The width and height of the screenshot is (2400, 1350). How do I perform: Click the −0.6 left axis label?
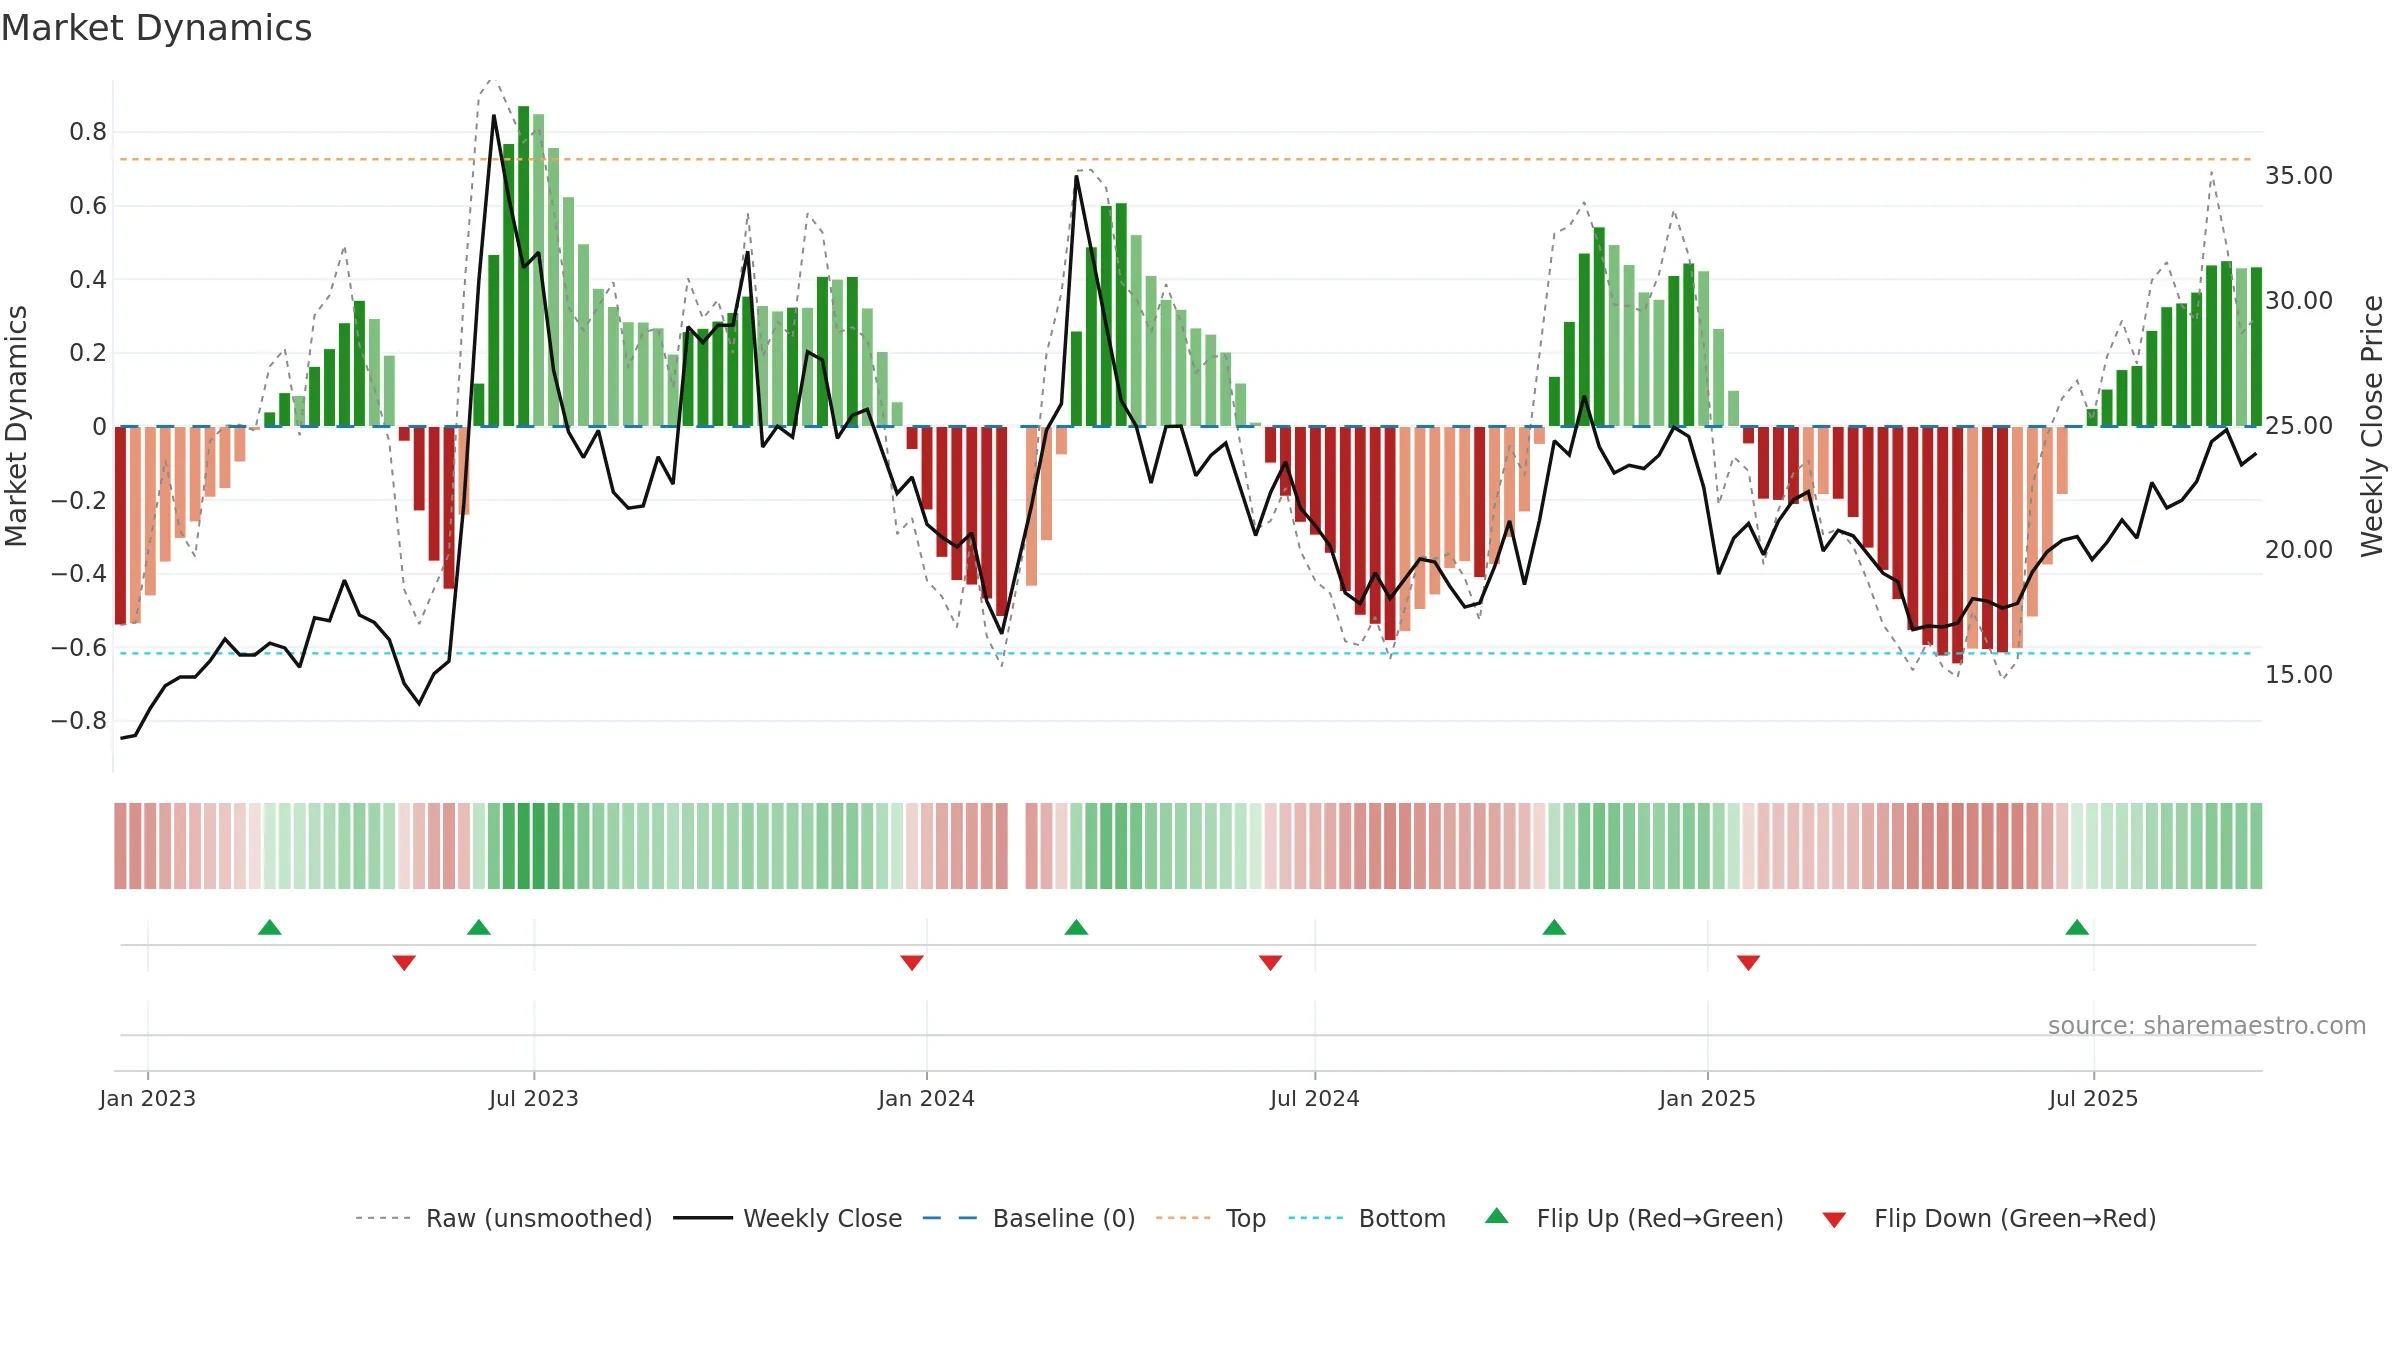78,647
